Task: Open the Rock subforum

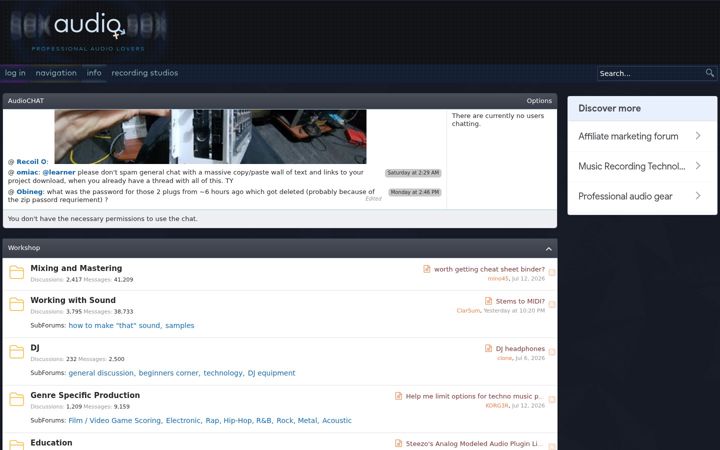Action: coord(285,421)
